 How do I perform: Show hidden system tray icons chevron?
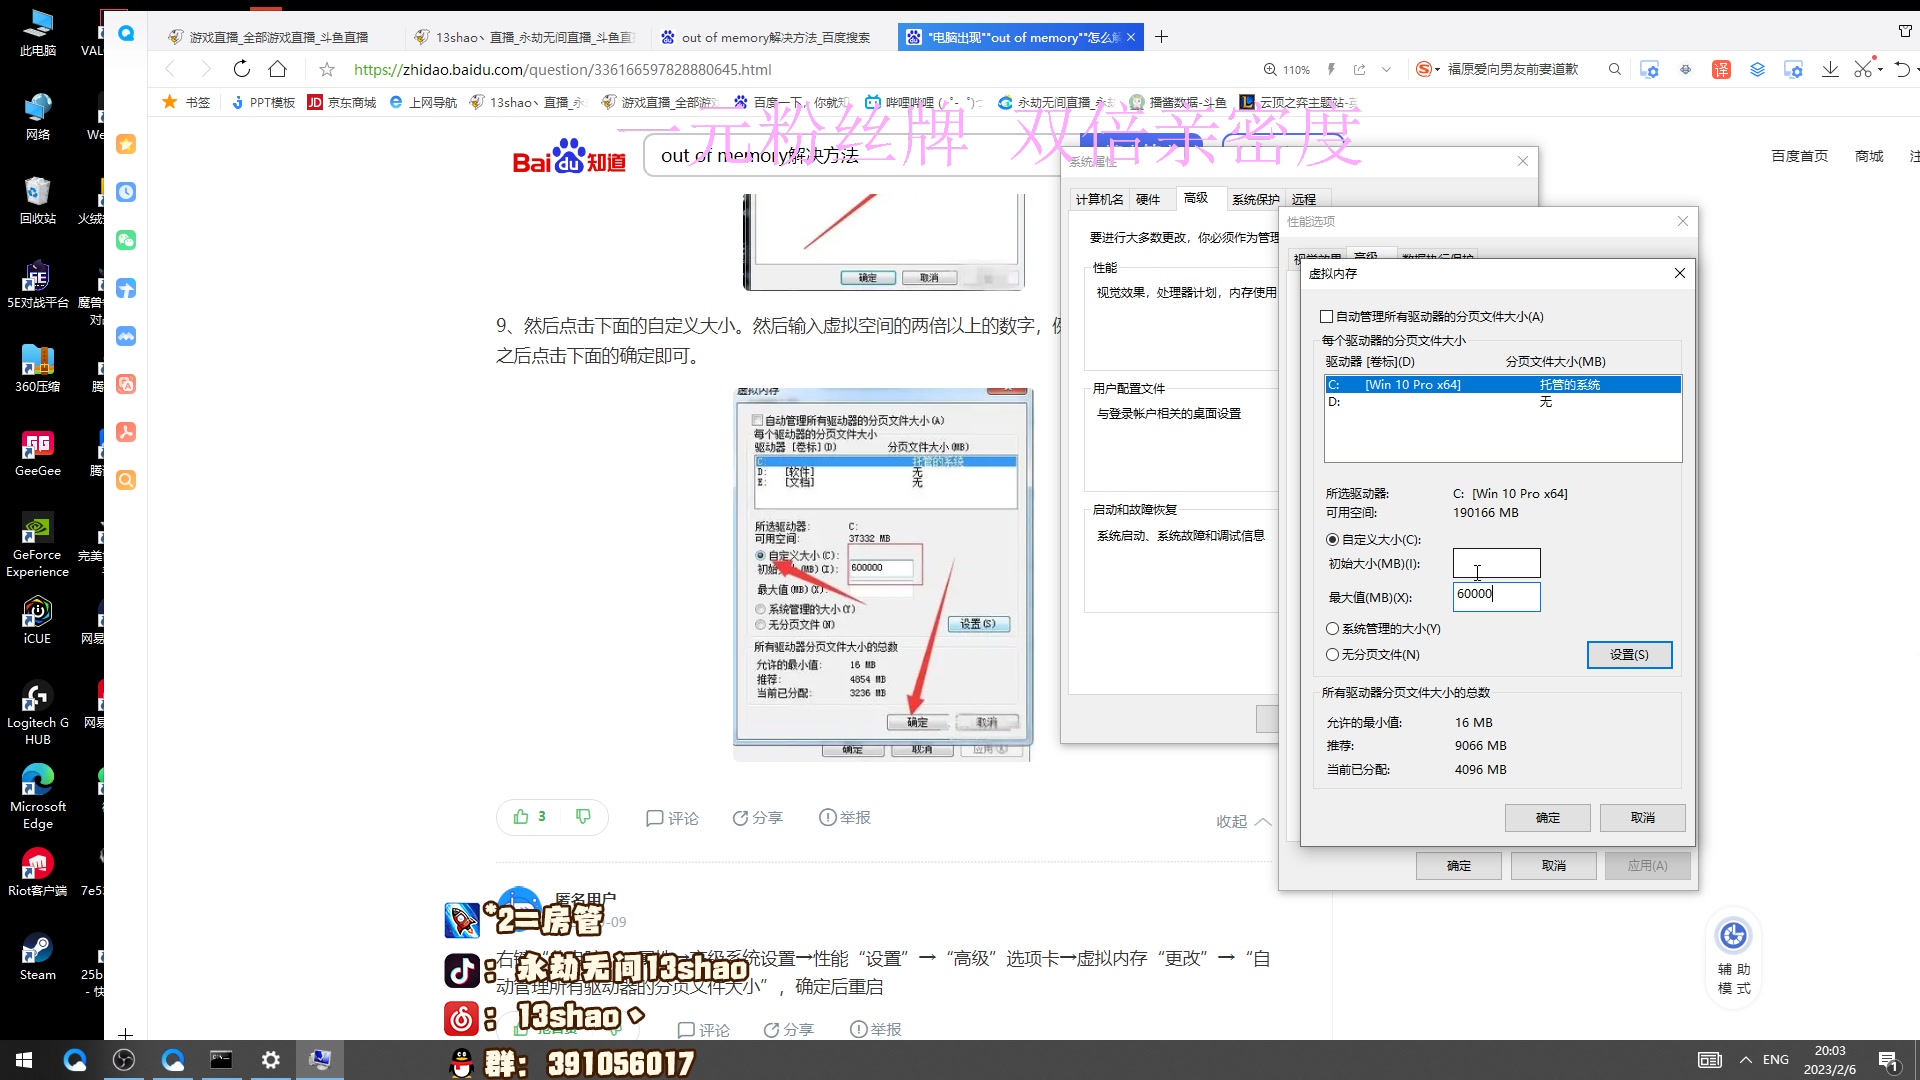[1746, 1060]
